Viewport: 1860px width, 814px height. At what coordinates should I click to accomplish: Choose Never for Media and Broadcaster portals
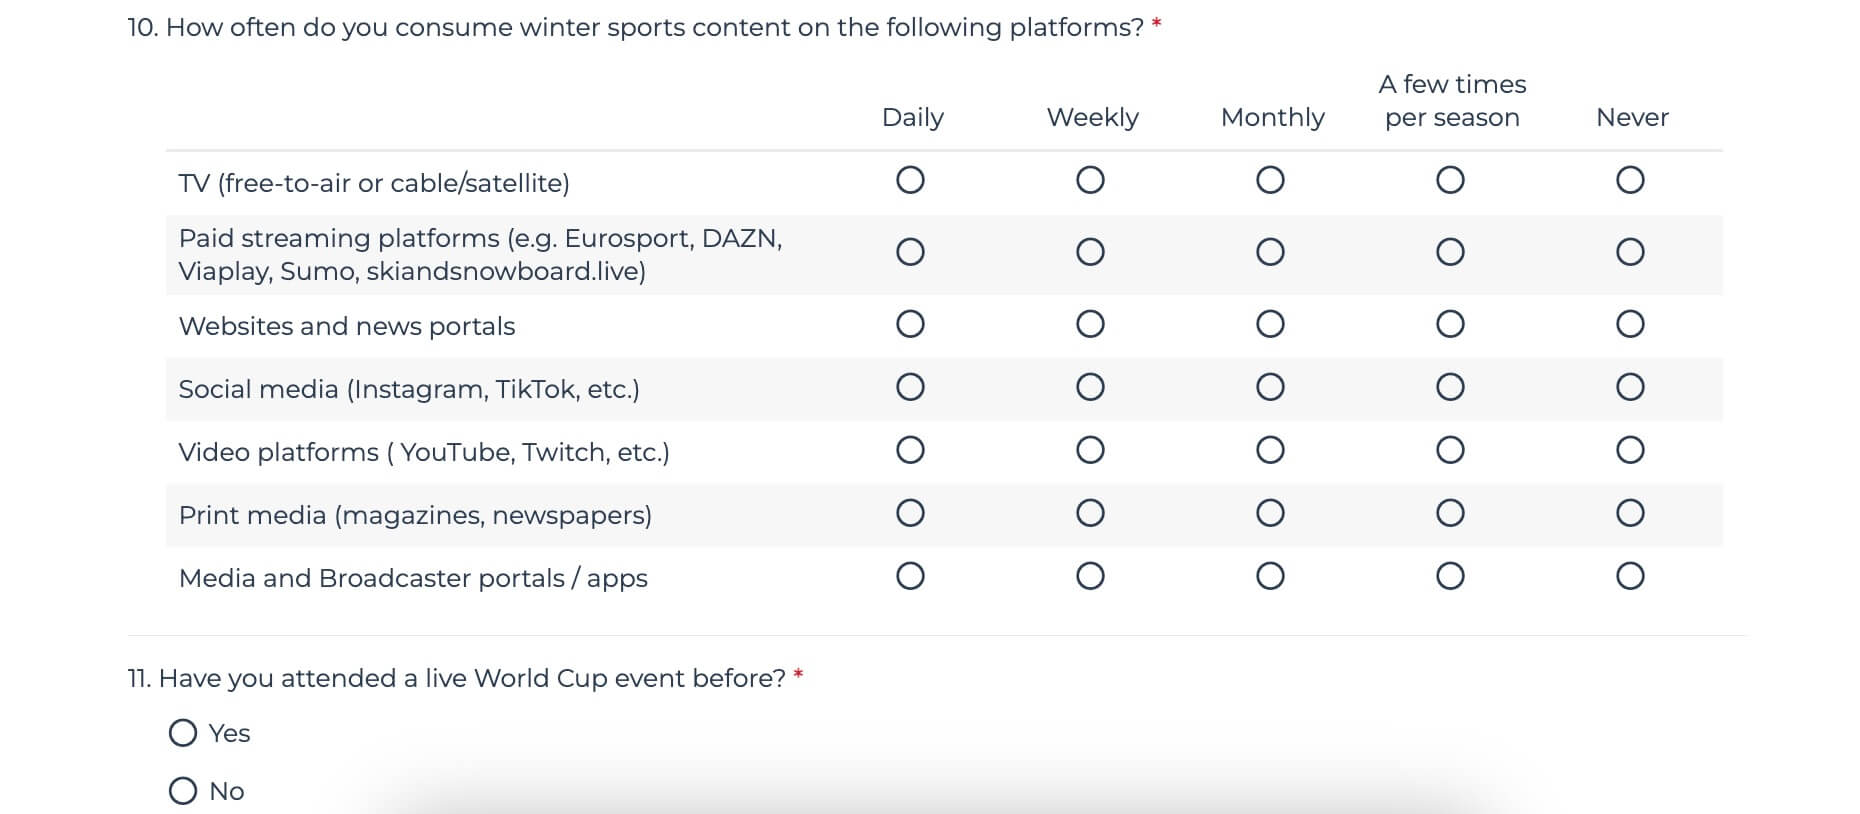coord(1630,576)
